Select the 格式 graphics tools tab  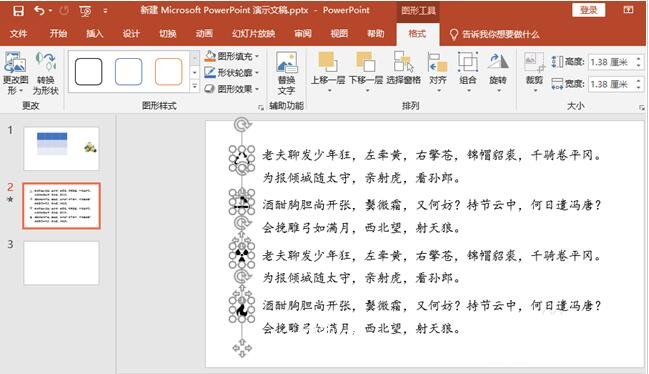[417, 34]
